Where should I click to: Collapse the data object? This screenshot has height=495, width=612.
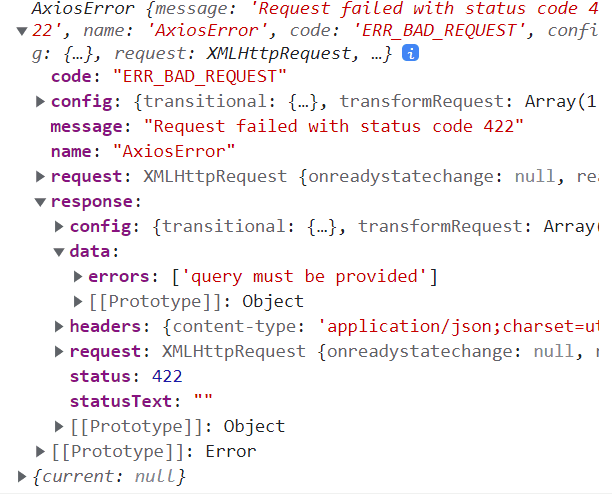coord(59,252)
